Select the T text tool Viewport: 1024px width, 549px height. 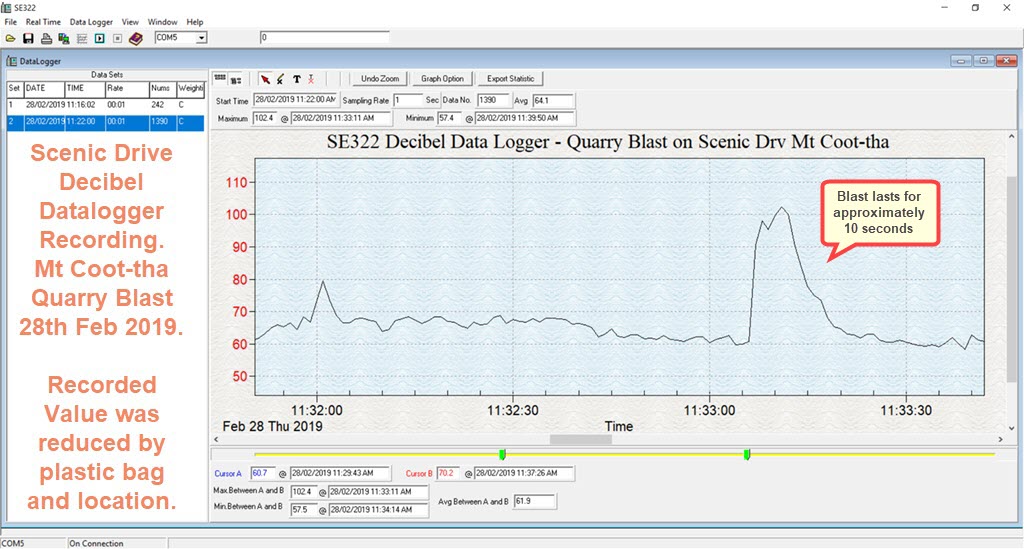pyautogui.click(x=296, y=79)
